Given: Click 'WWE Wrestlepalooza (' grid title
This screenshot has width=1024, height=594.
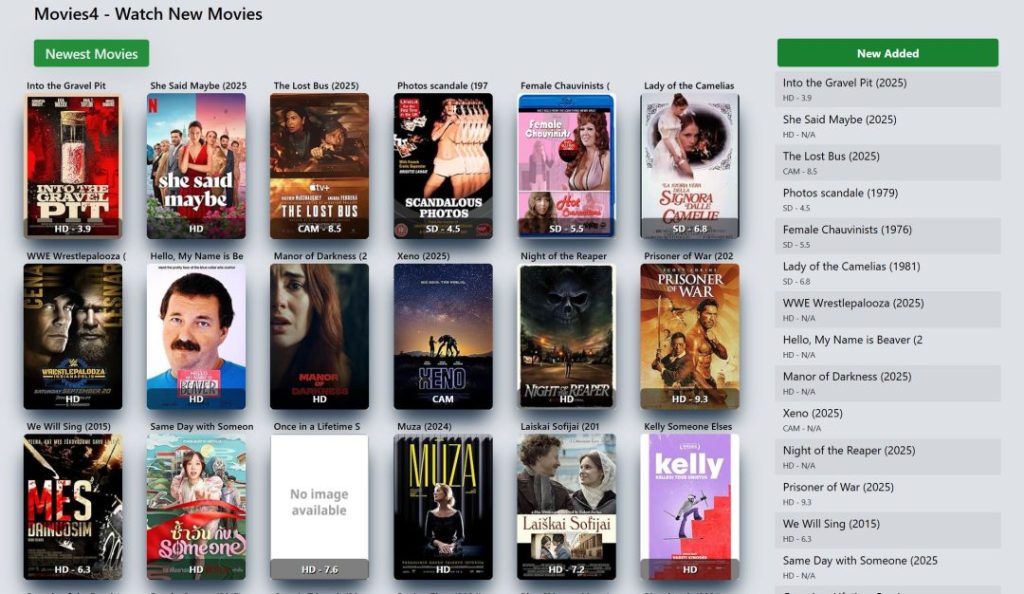Looking at the screenshot, I should tap(76, 256).
